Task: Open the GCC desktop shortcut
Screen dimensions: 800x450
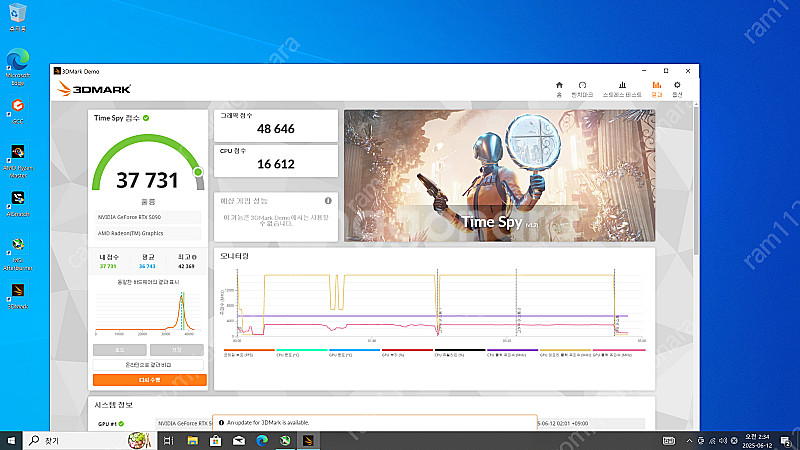Action: [x=18, y=111]
